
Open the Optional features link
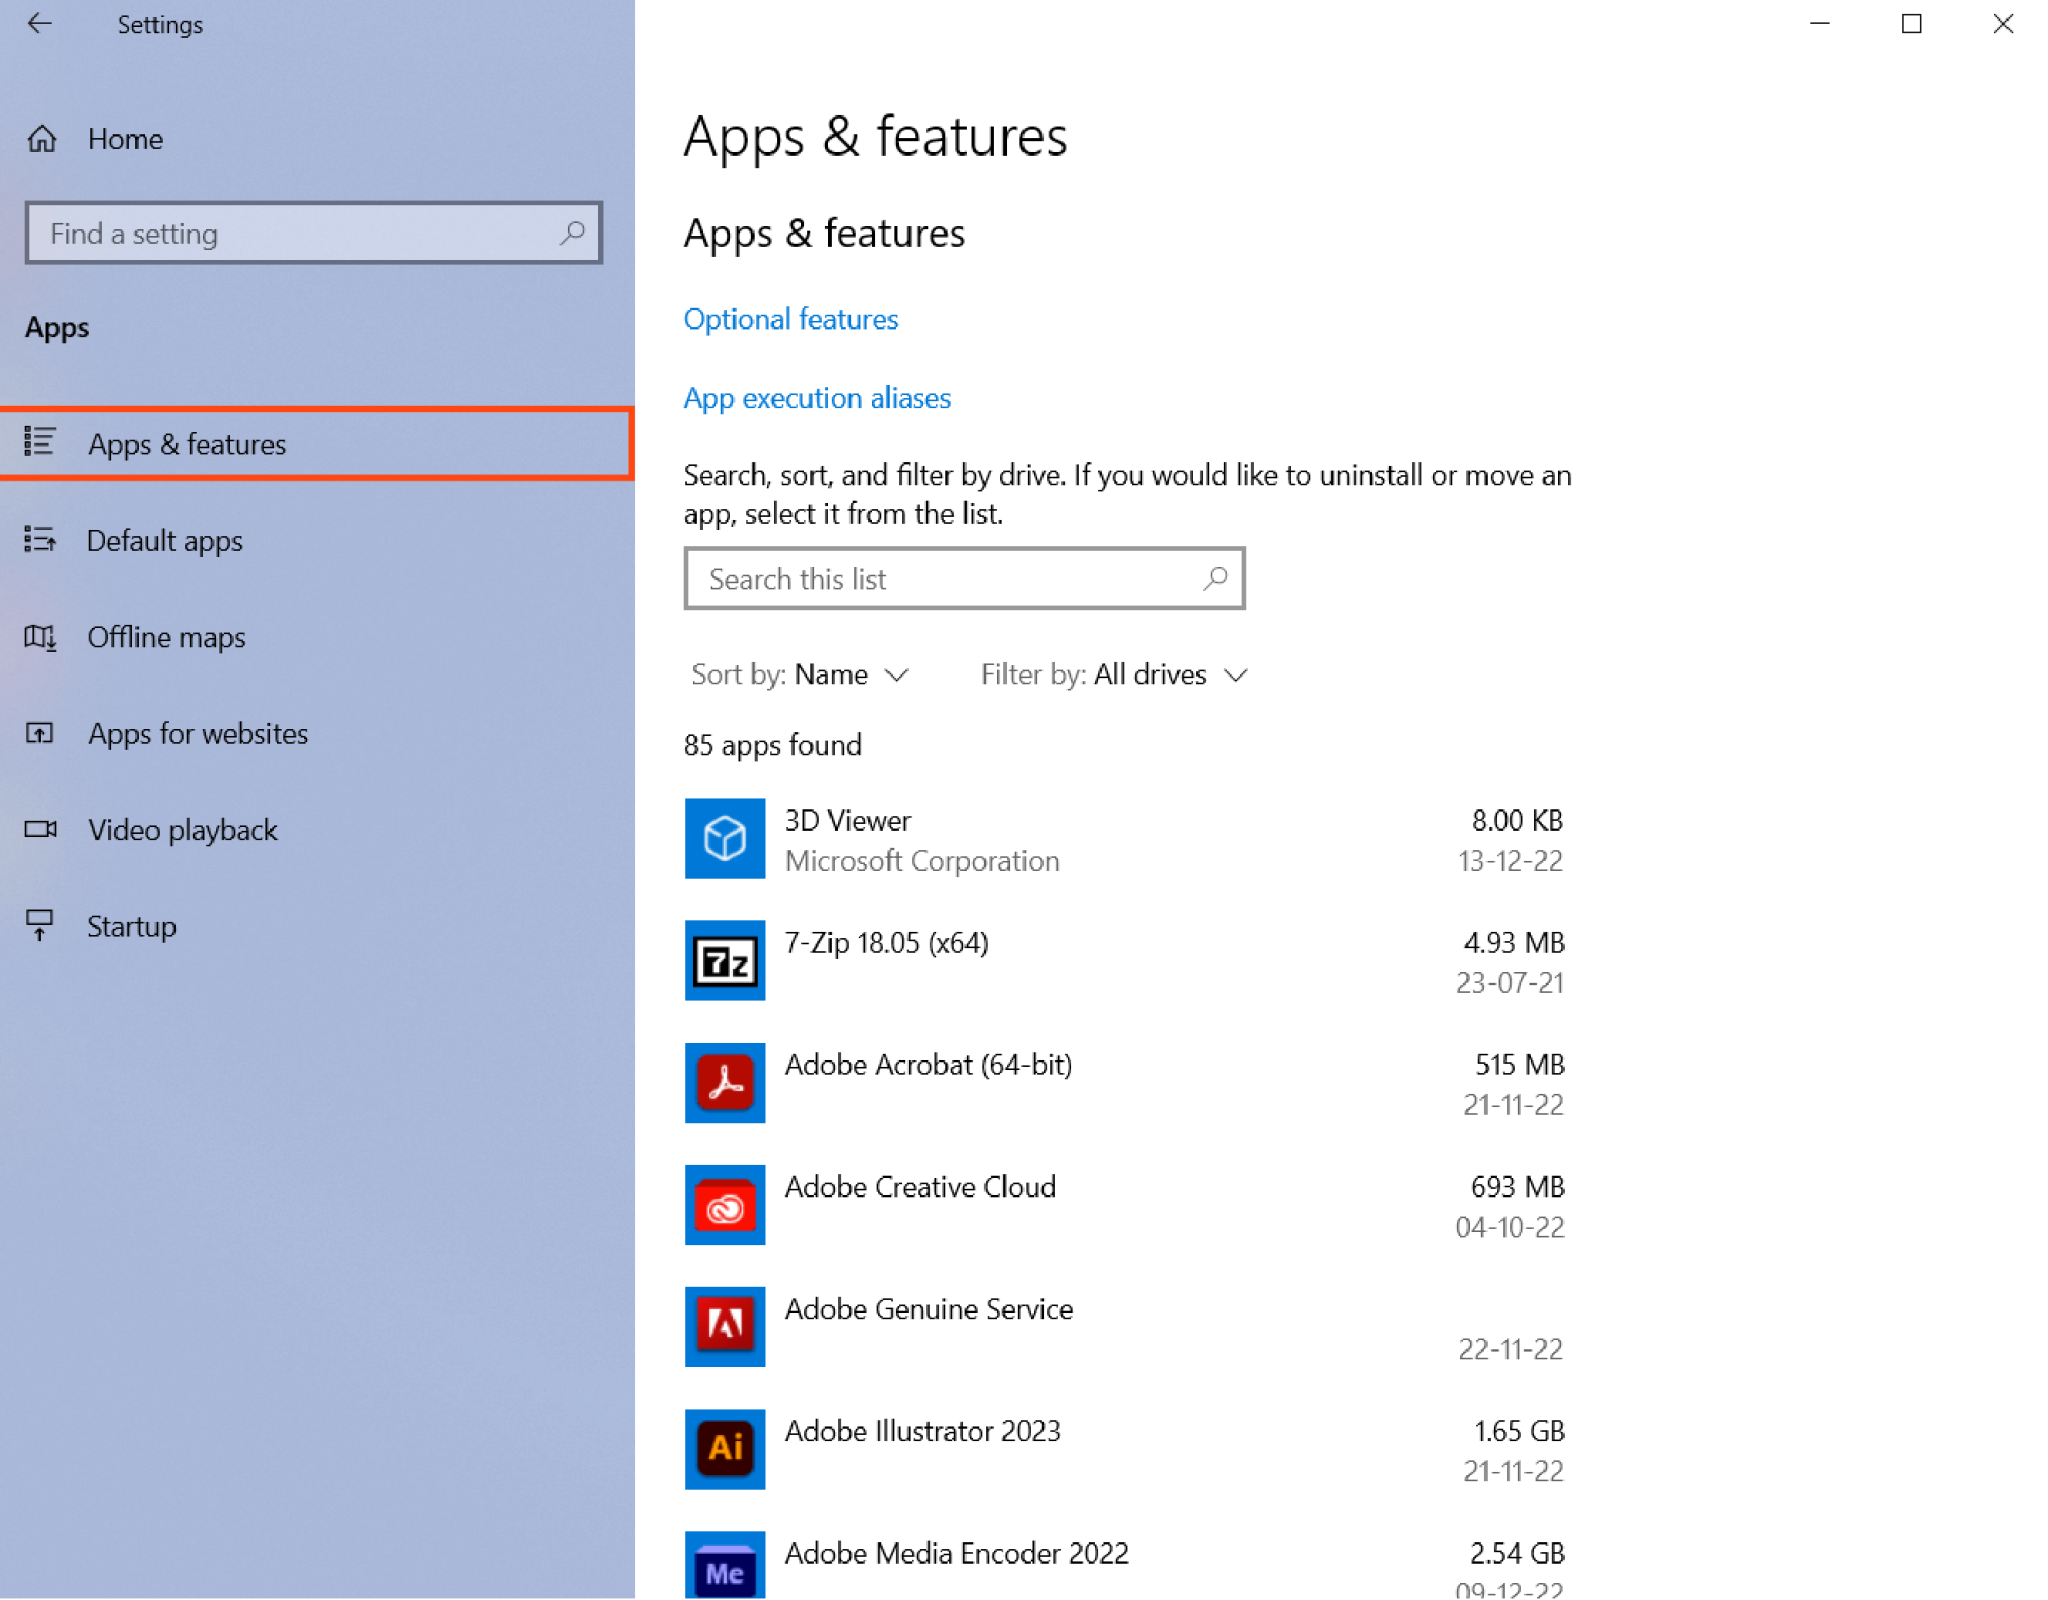point(790,319)
